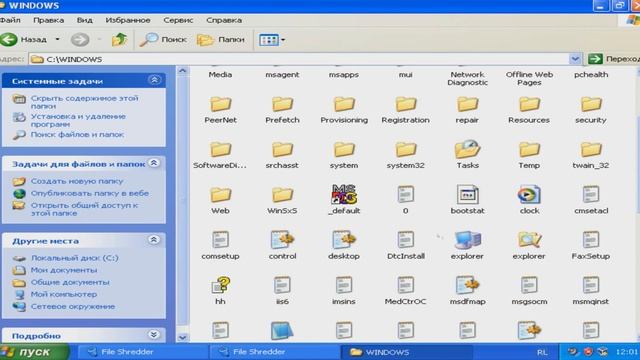Open the Файл menu

pos(10,20)
